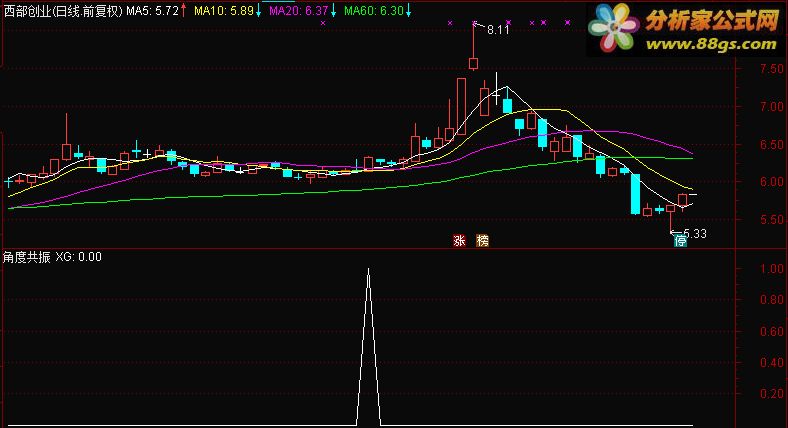788x428 pixels.
Task: Click the cyan 停 badge icon
Action: point(680,241)
